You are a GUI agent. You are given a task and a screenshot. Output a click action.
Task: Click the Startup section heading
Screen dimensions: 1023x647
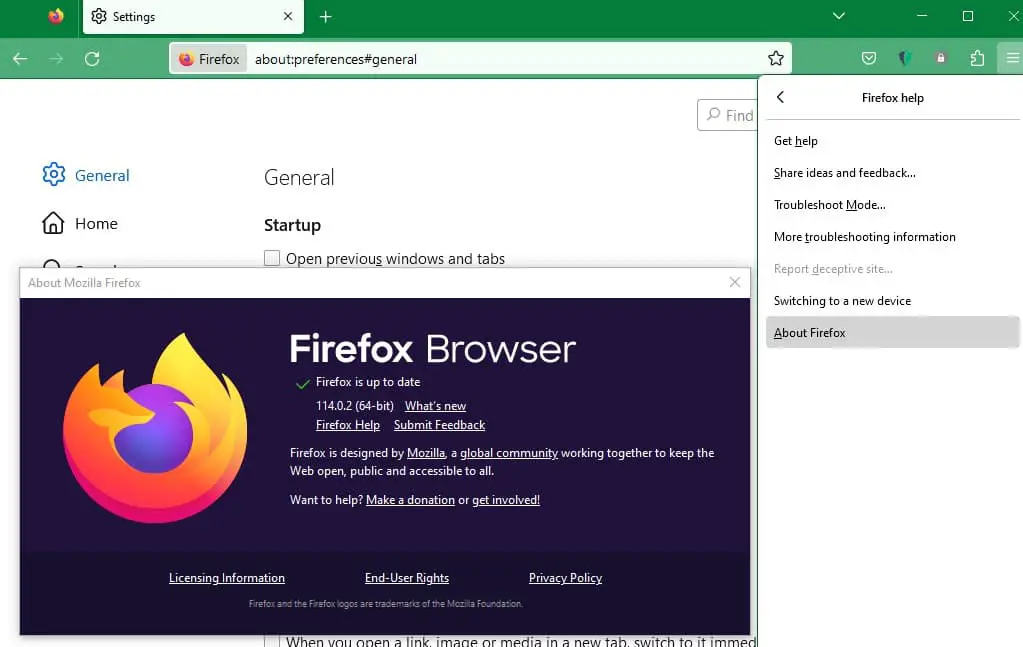292,225
